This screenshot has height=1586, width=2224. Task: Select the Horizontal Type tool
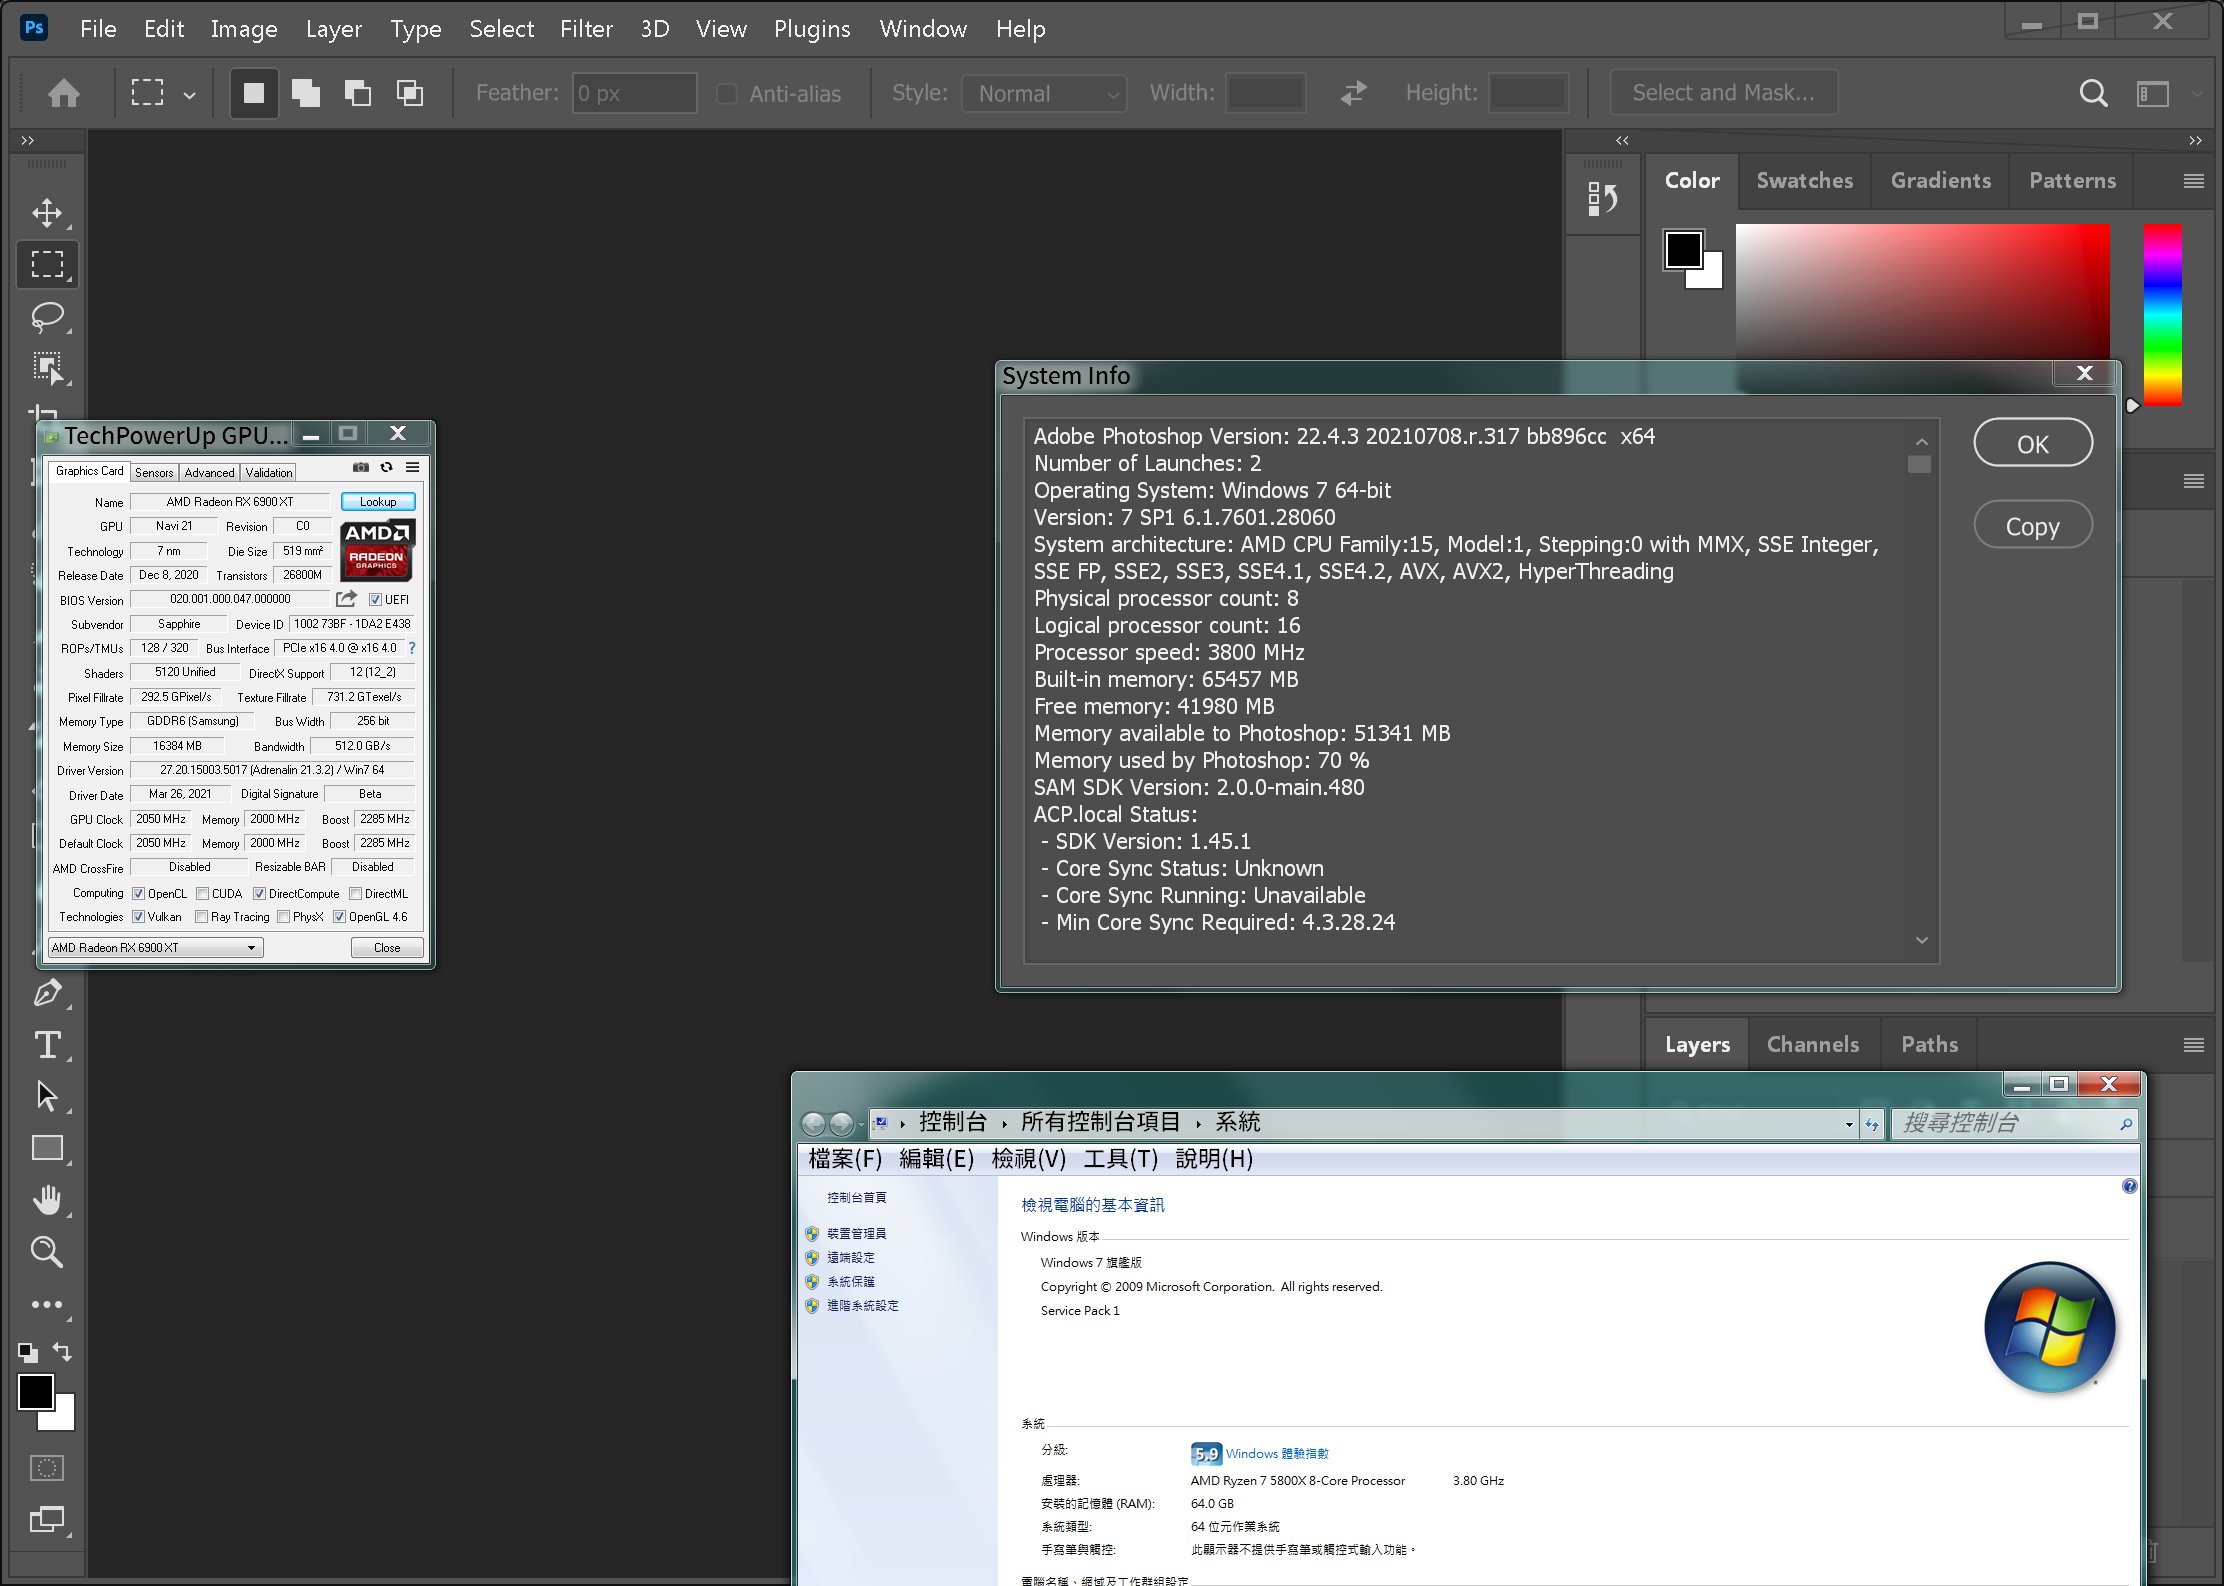coord(46,1044)
